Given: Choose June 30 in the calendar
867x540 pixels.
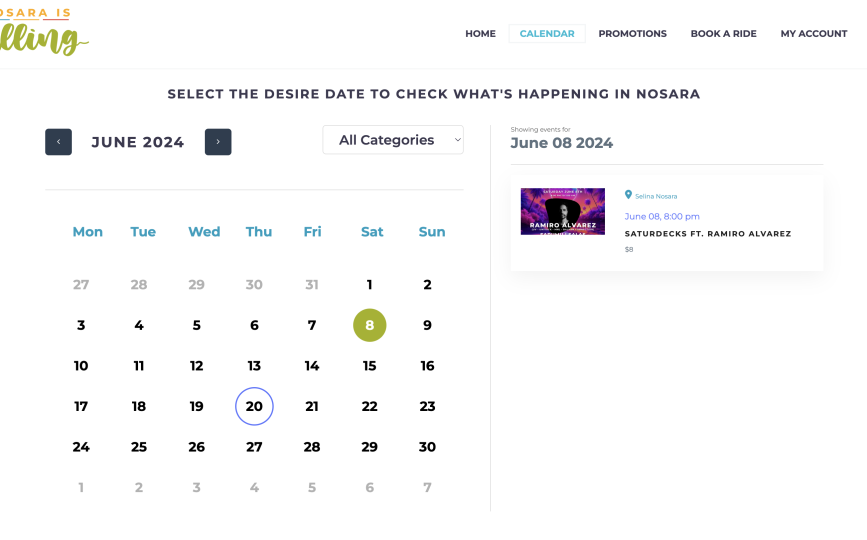Looking at the screenshot, I should coord(427,447).
